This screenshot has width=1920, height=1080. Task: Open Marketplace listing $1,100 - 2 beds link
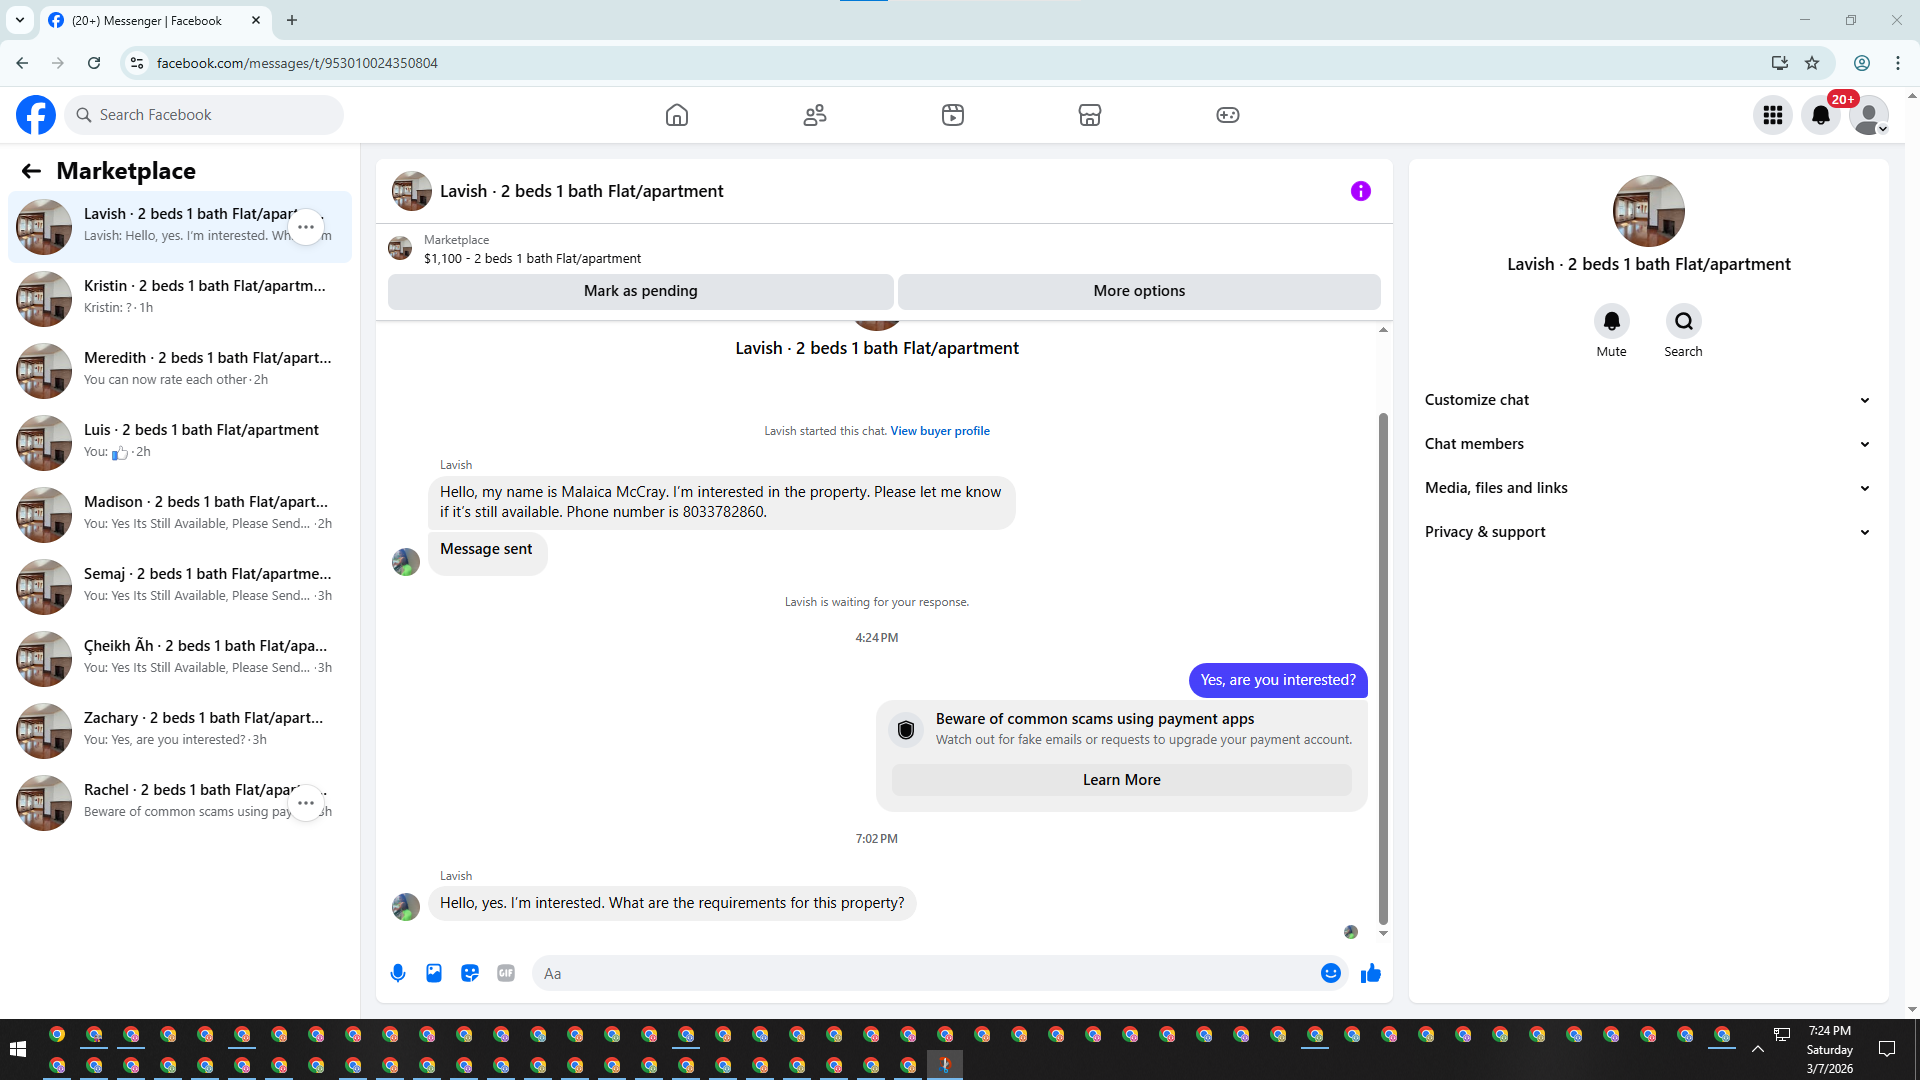[x=532, y=258]
